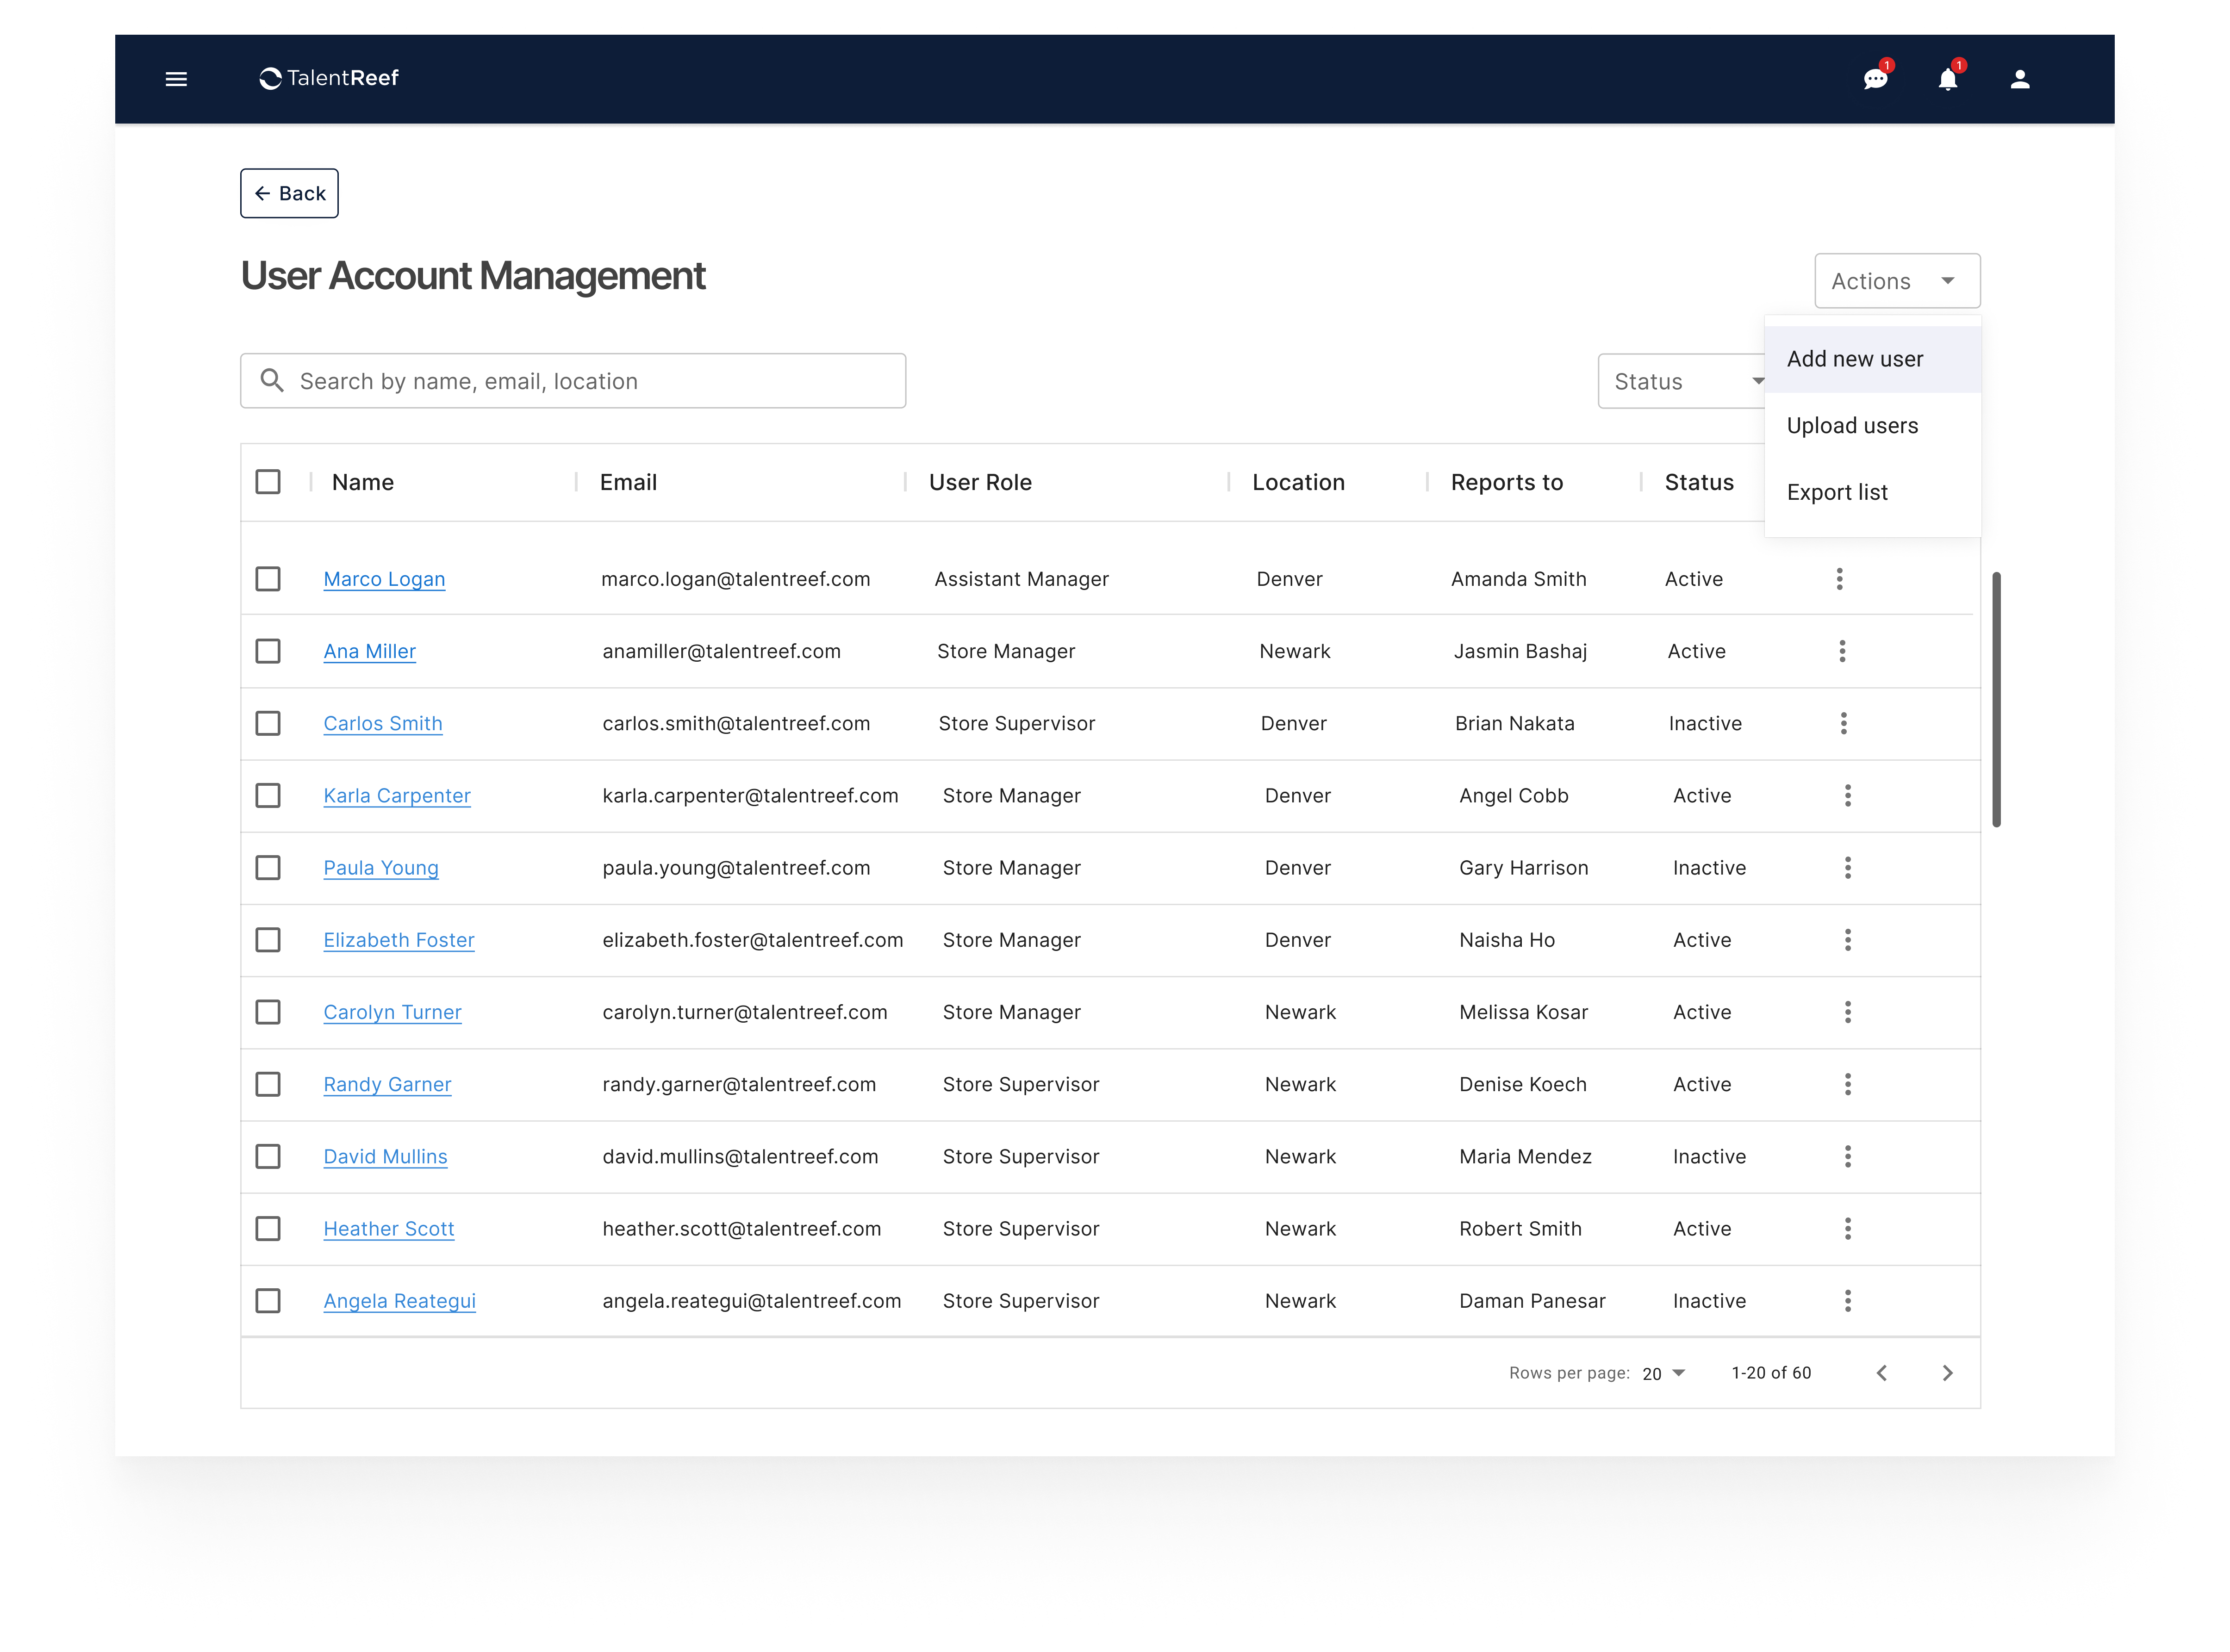Sort by the User Role column header
The height and width of the screenshot is (1652, 2230).
pyautogui.click(x=980, y=482)
